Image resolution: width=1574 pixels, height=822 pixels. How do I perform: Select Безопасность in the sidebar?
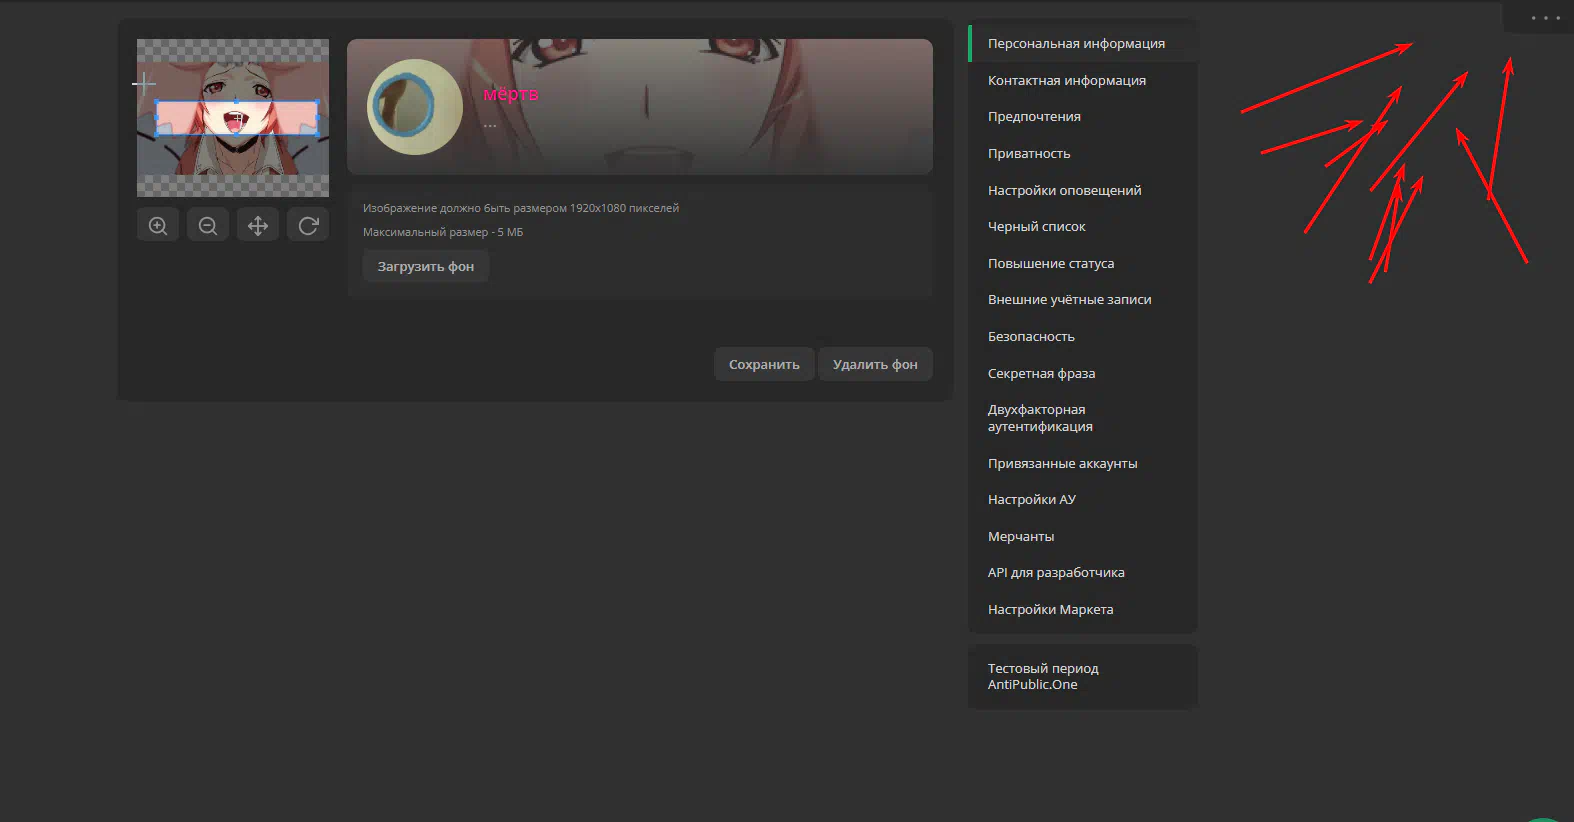[1083, 336]
